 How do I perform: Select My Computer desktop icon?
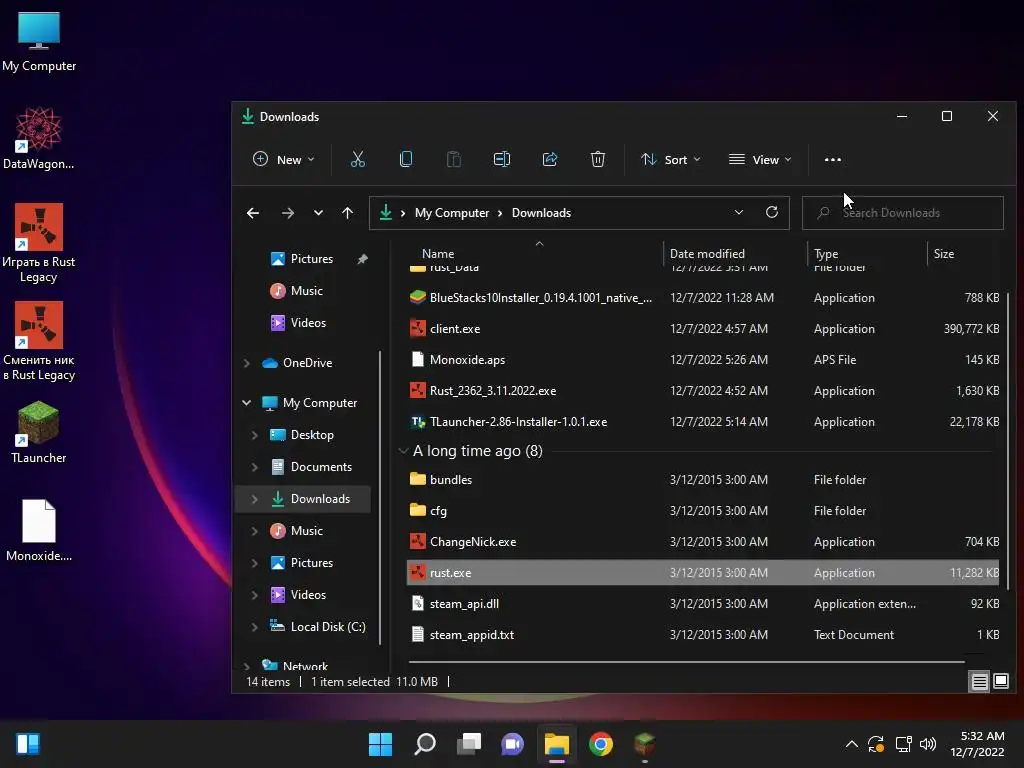39,42
